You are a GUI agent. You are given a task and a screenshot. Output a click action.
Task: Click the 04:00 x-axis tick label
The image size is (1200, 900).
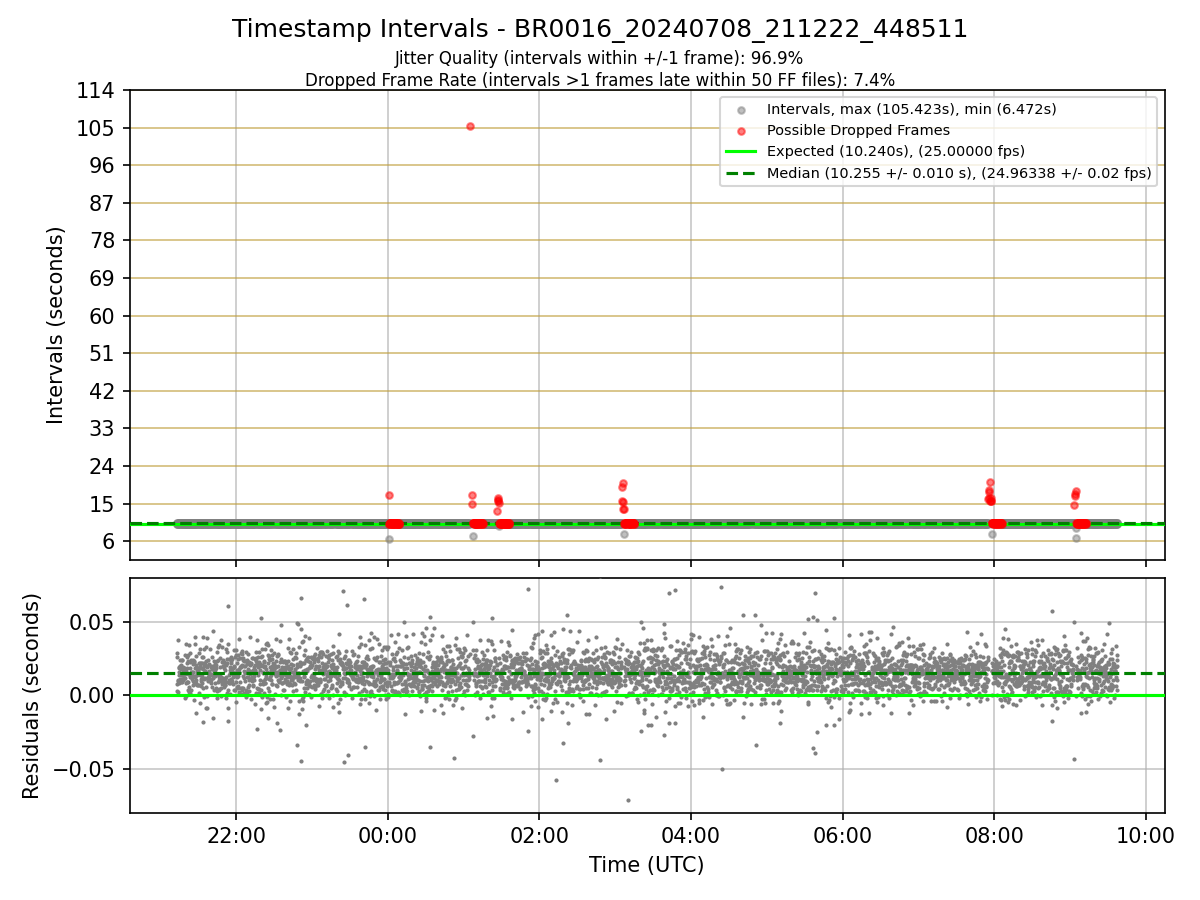691,834
